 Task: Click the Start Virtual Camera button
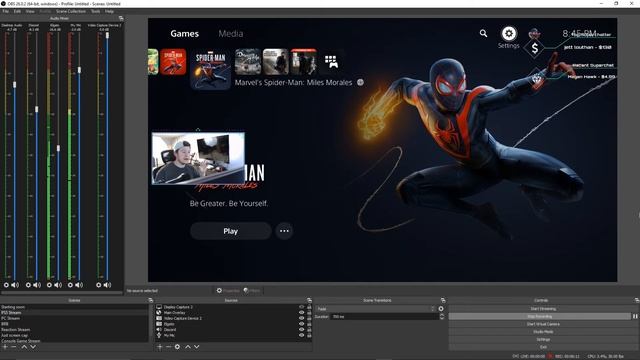click(x=543, y=324)
